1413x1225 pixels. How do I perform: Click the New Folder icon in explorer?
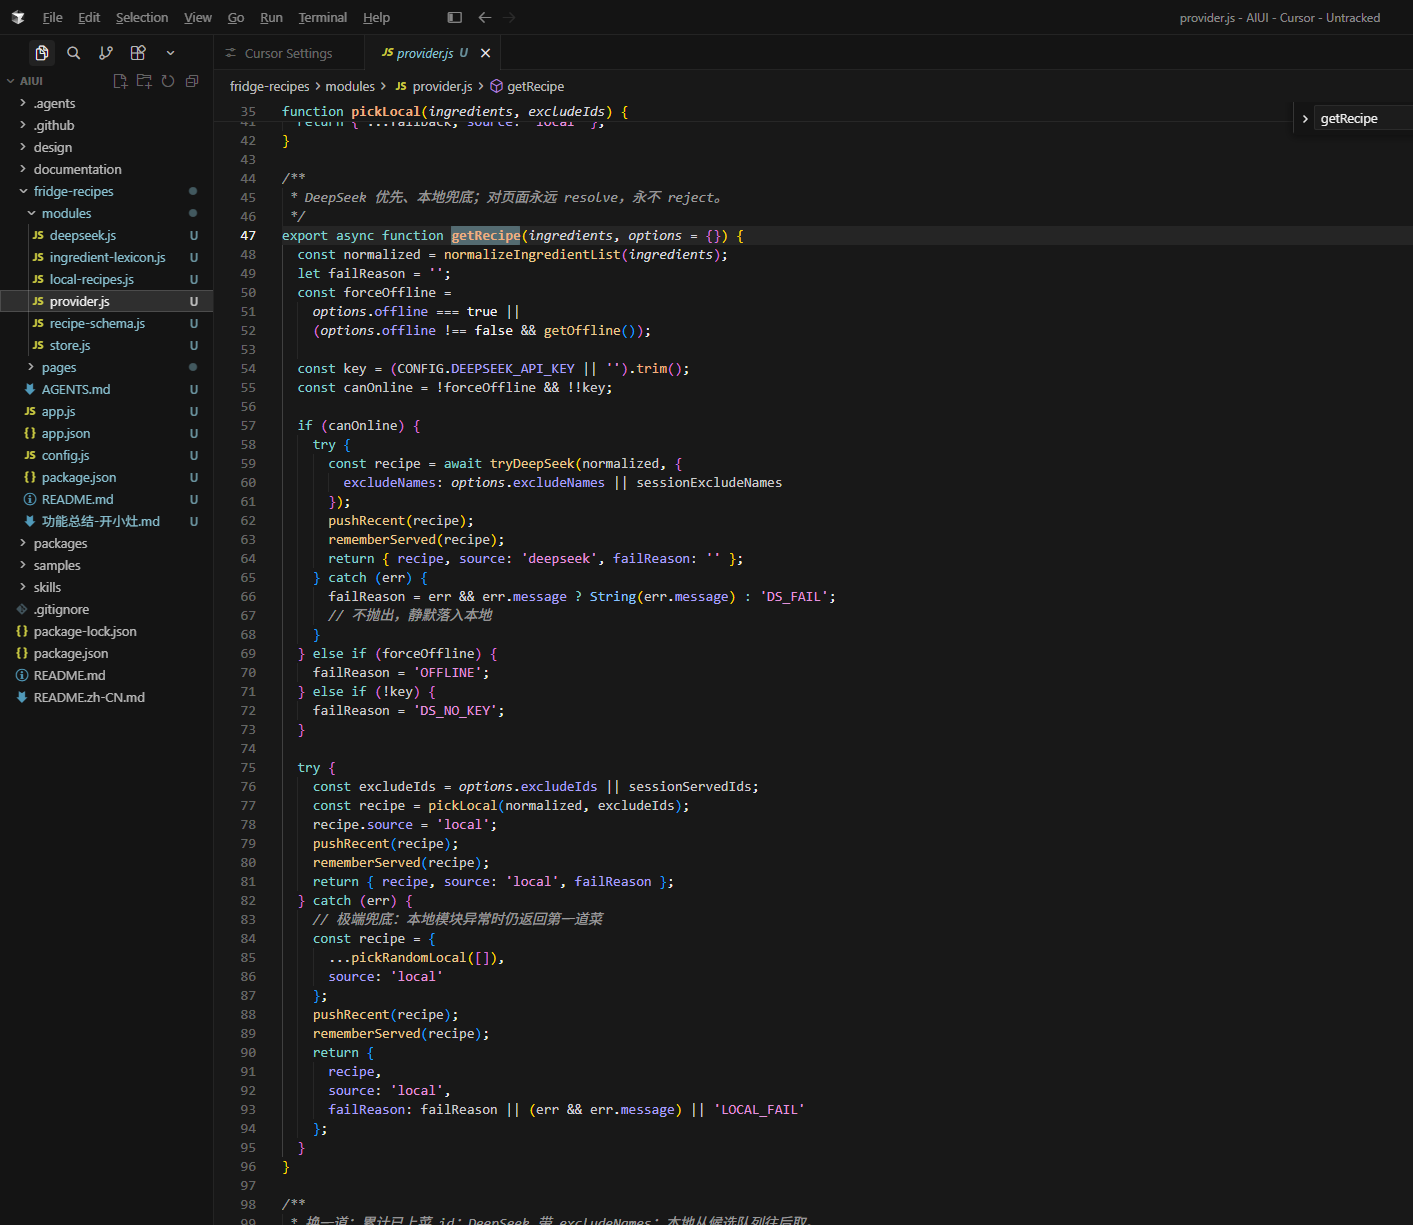click(x=144, y=81)
